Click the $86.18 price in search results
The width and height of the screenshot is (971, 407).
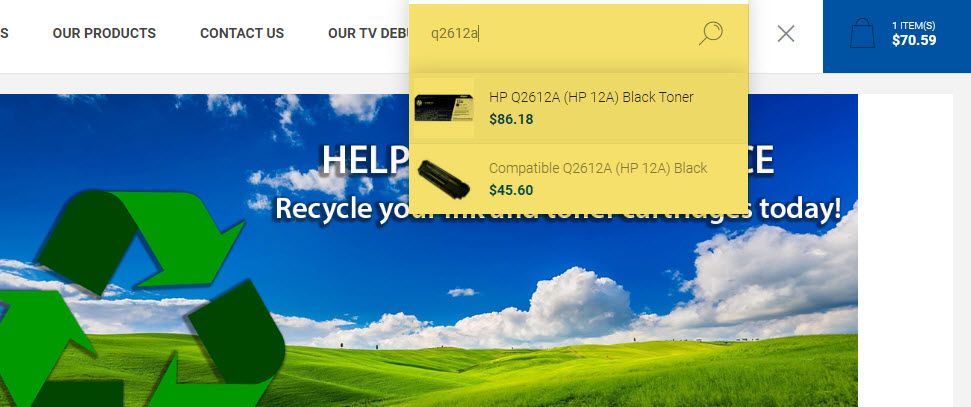[x=511, y=119]
